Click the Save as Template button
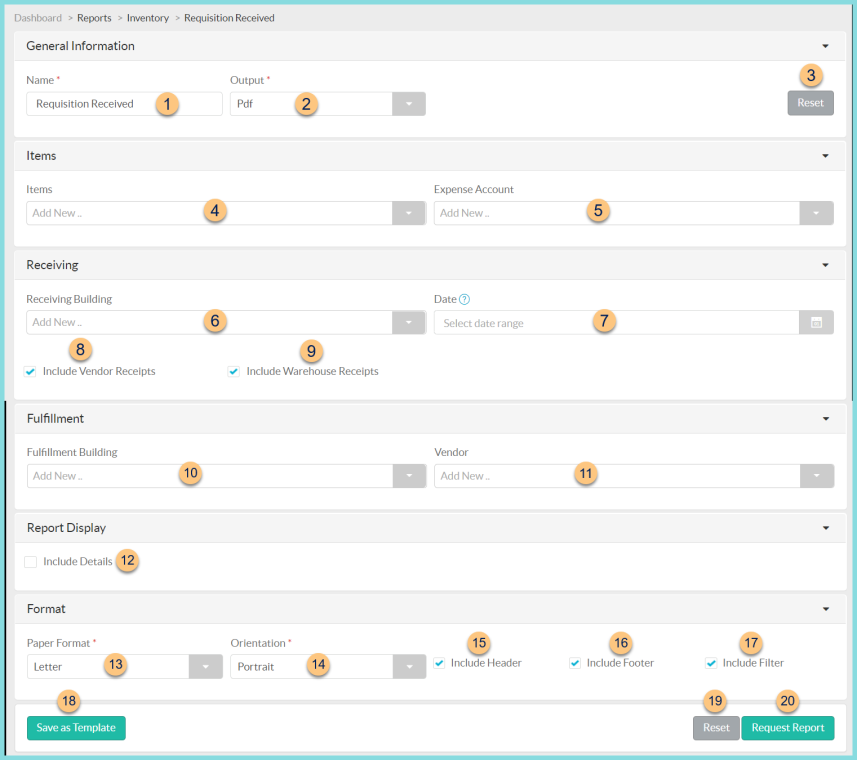 [75, 728]
